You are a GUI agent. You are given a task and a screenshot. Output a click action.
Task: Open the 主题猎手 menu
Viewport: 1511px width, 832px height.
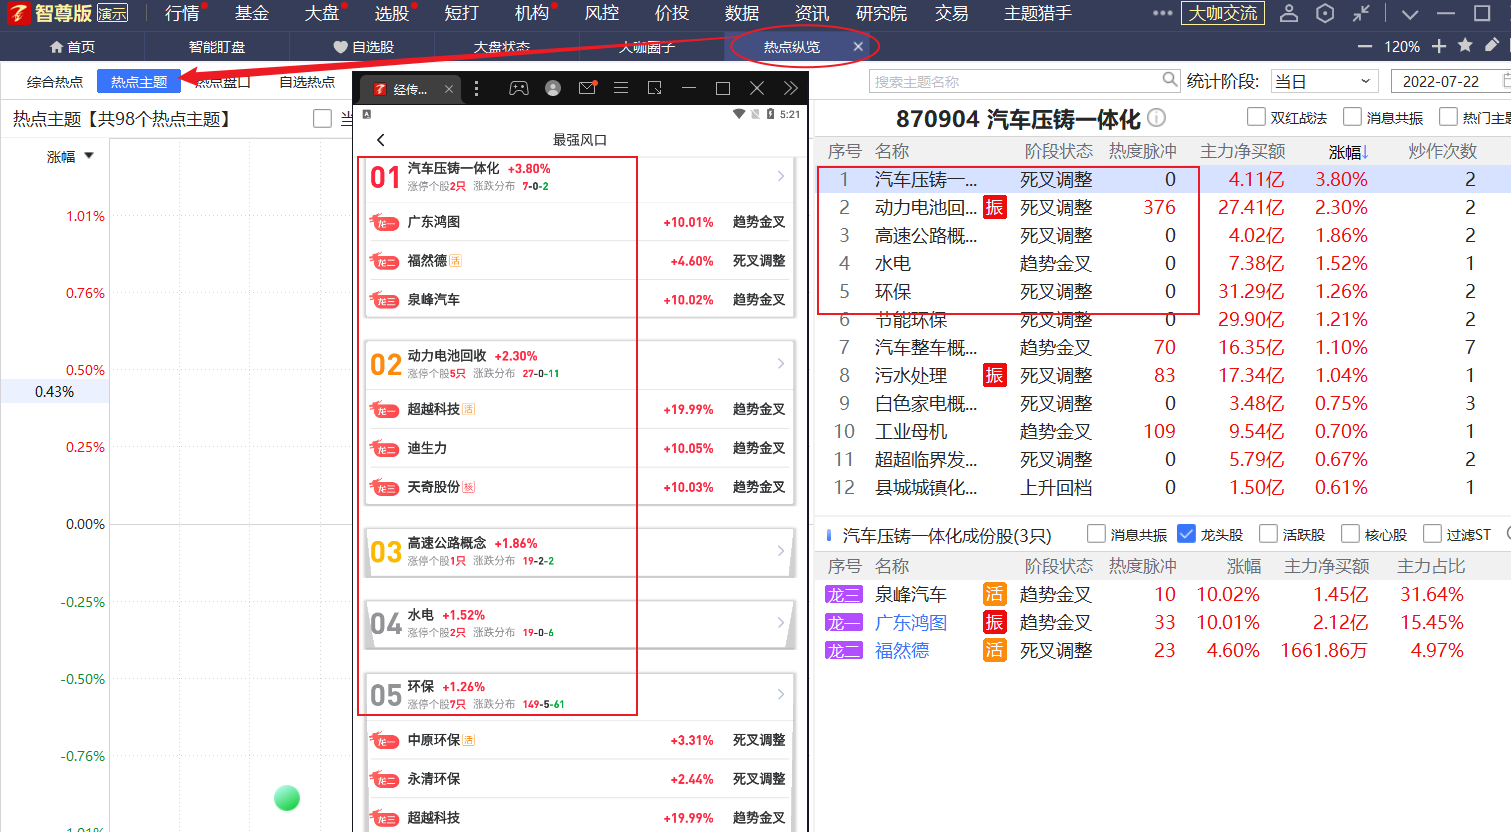click(1038, 13)
